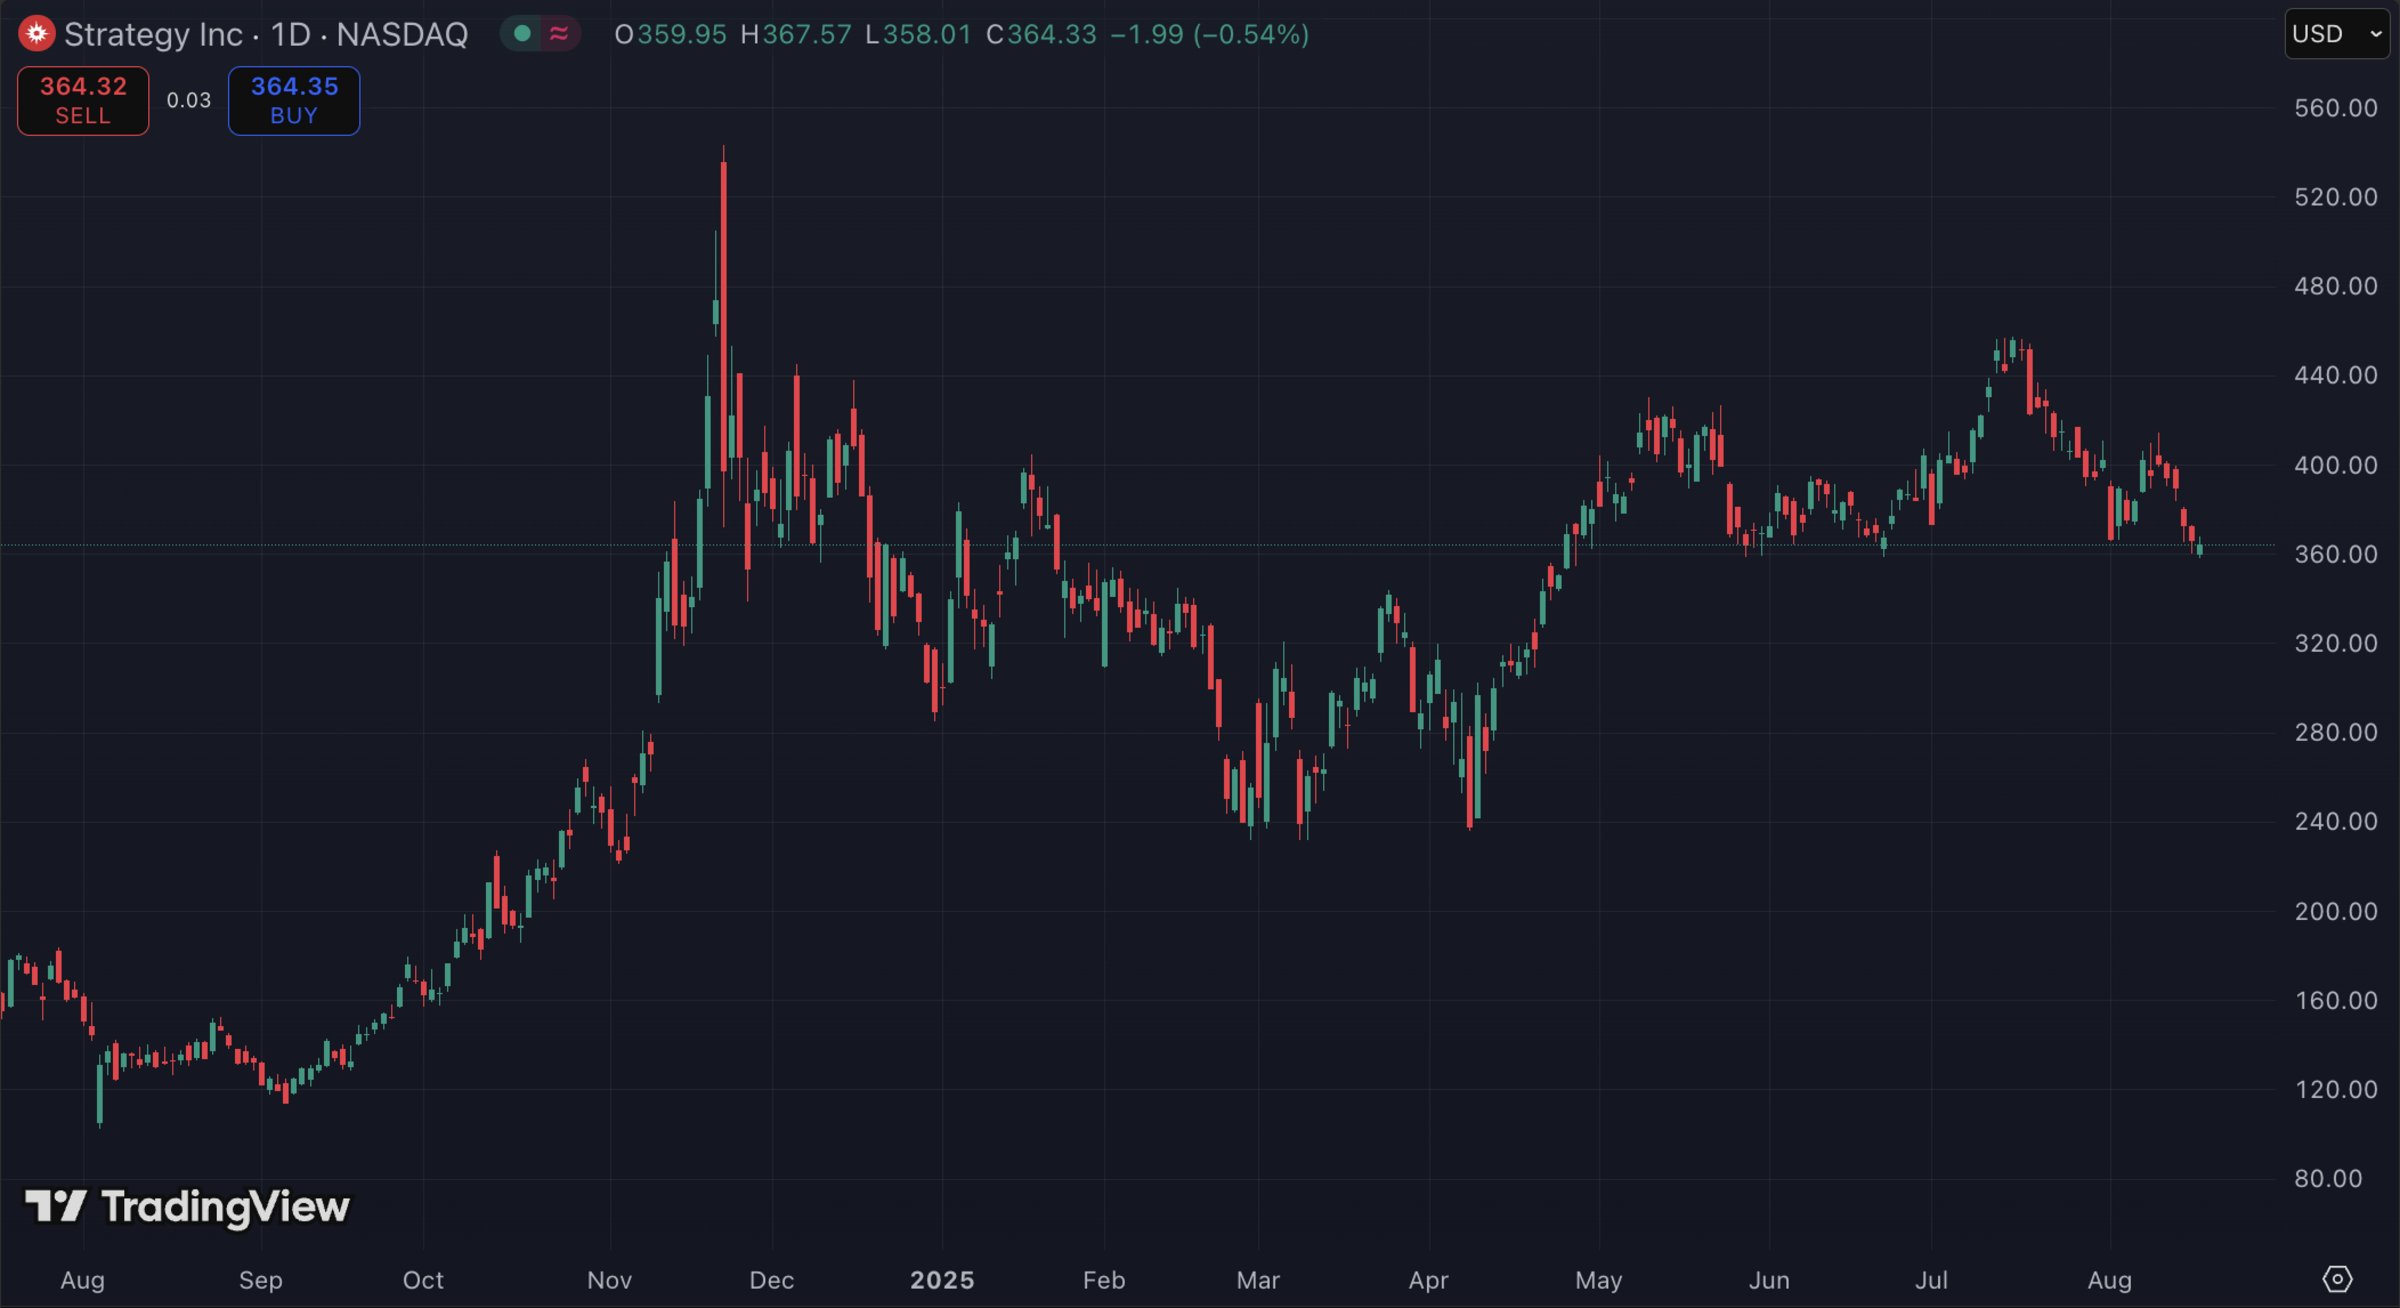
Task: Click the Strategy Inc red logo icon
Action: pyautogui.click(x=36, y=34)
